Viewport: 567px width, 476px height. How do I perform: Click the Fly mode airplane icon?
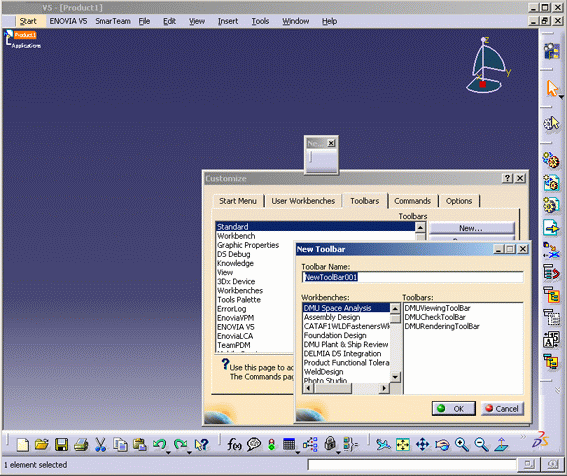click(383, 444)
